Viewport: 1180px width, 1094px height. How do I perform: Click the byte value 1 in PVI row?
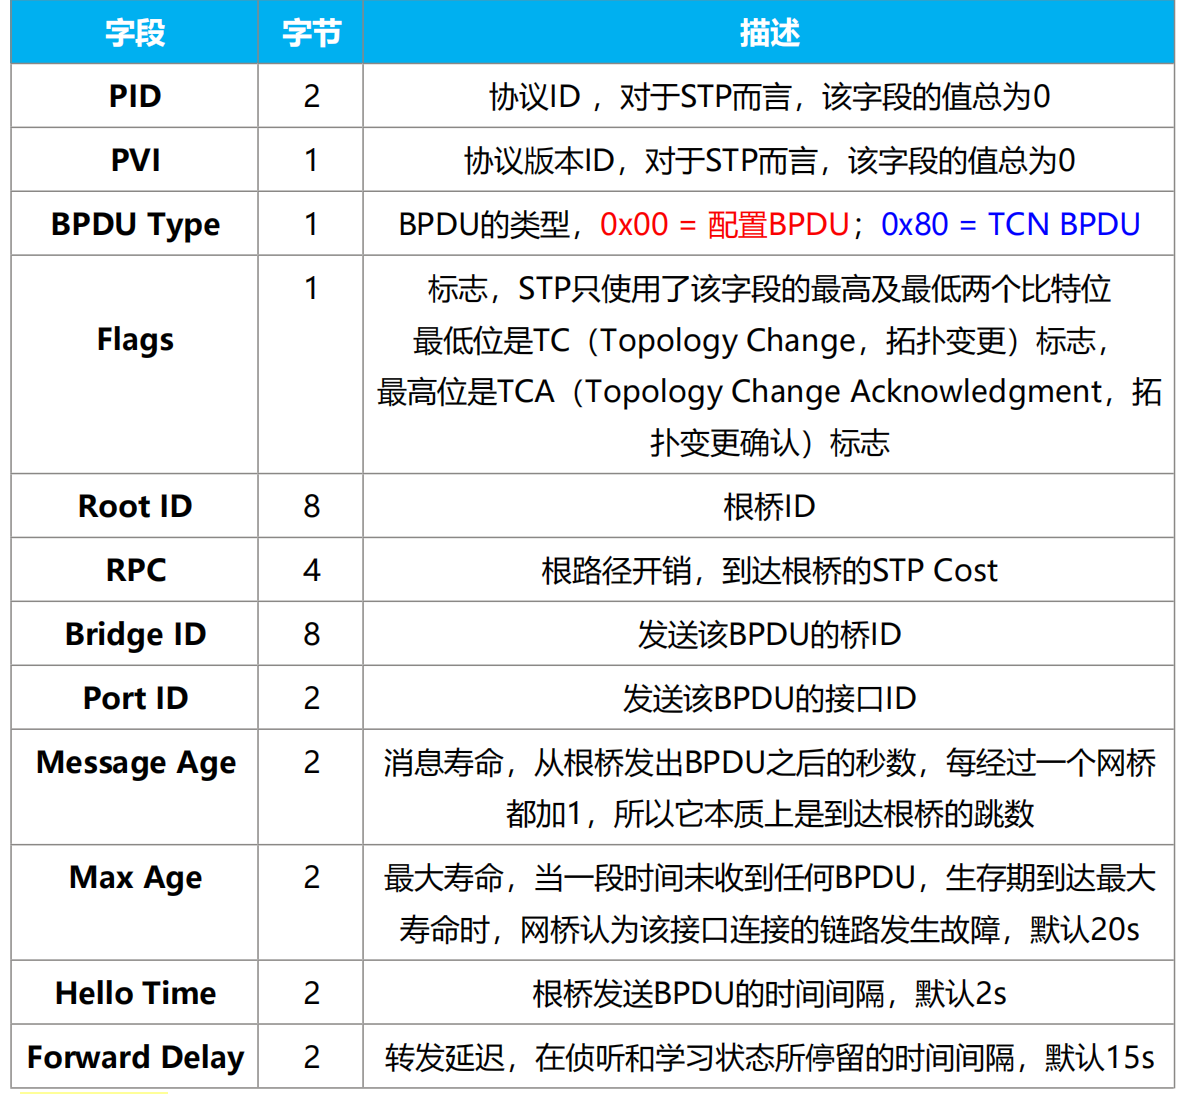(x=312, y=160)
